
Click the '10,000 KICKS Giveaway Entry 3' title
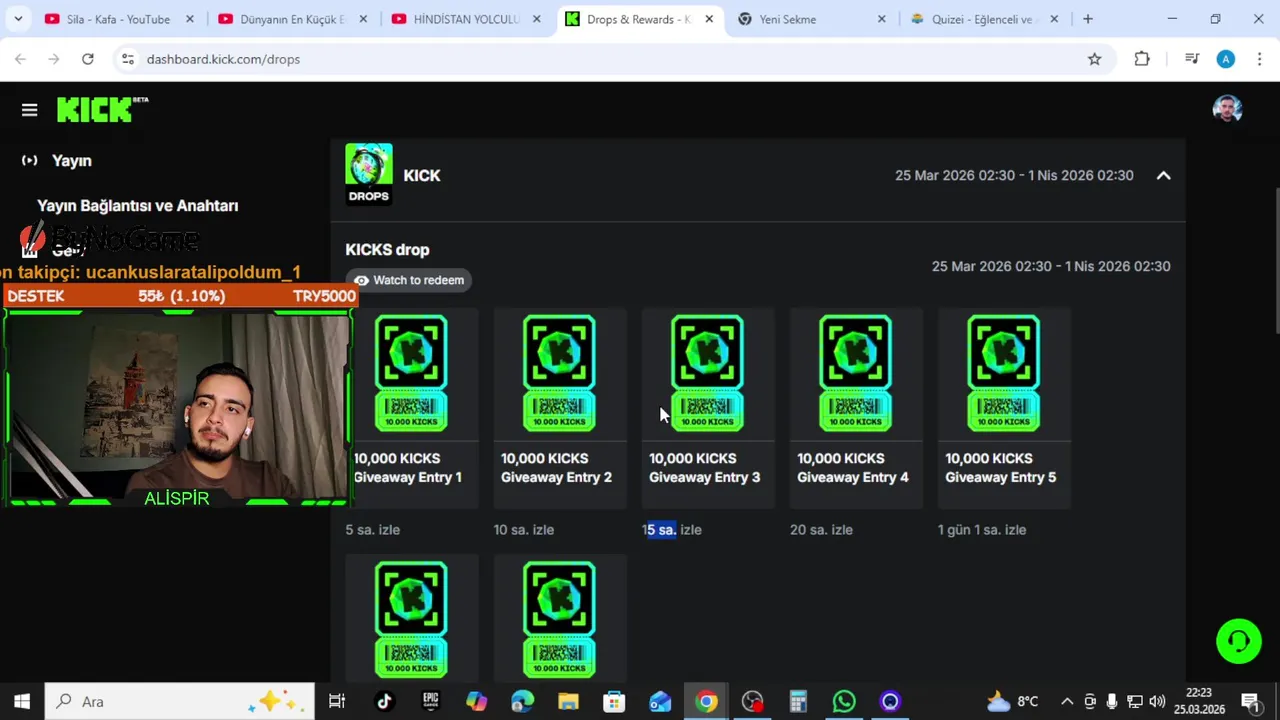704,468
